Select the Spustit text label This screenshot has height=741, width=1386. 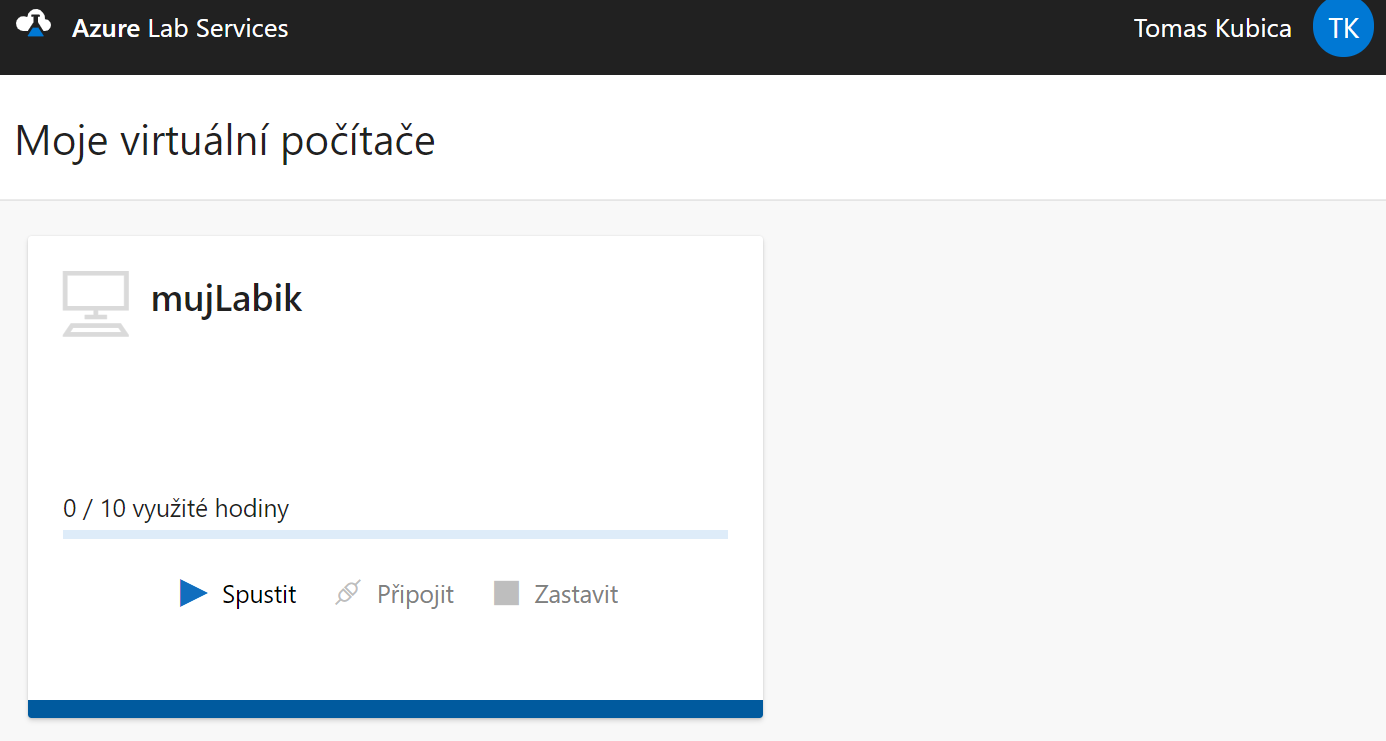click(x=259, y=594)
